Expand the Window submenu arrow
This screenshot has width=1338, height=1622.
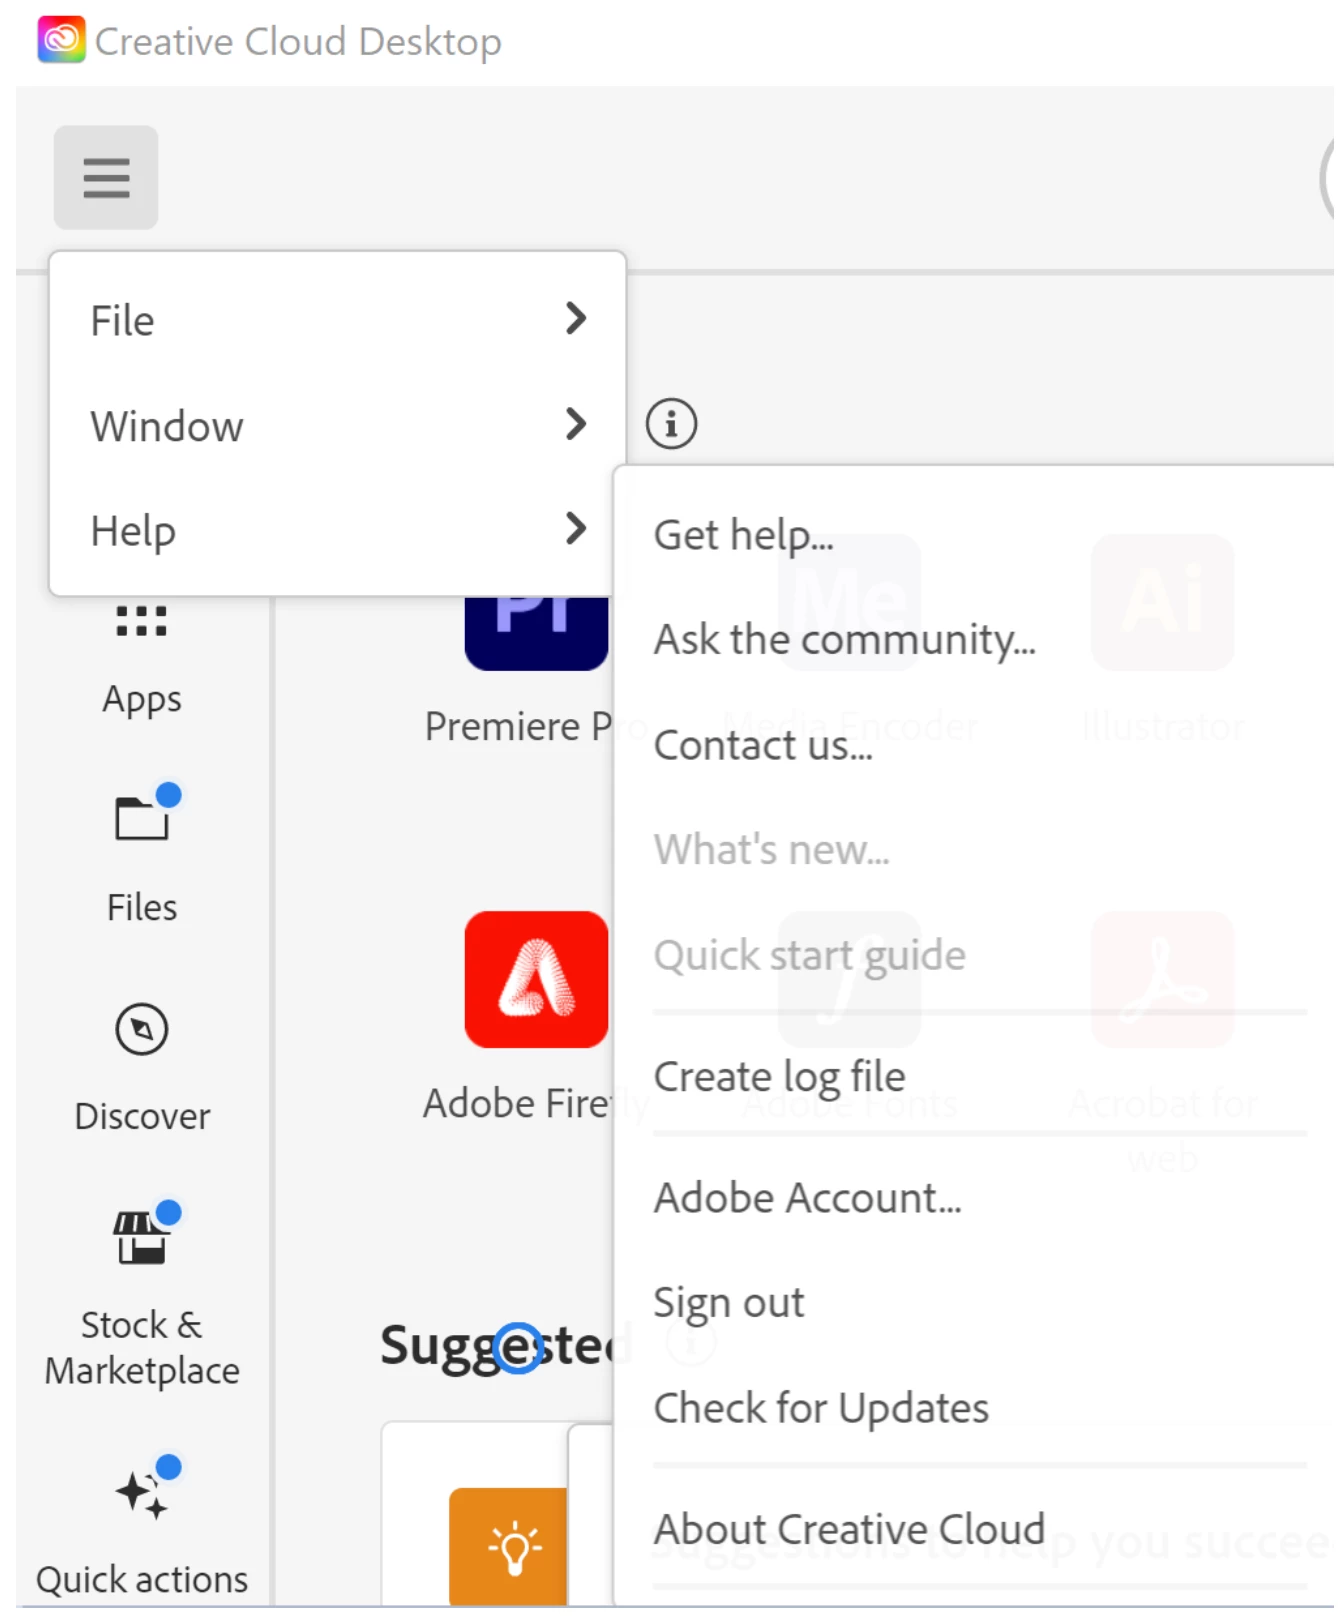575,424
